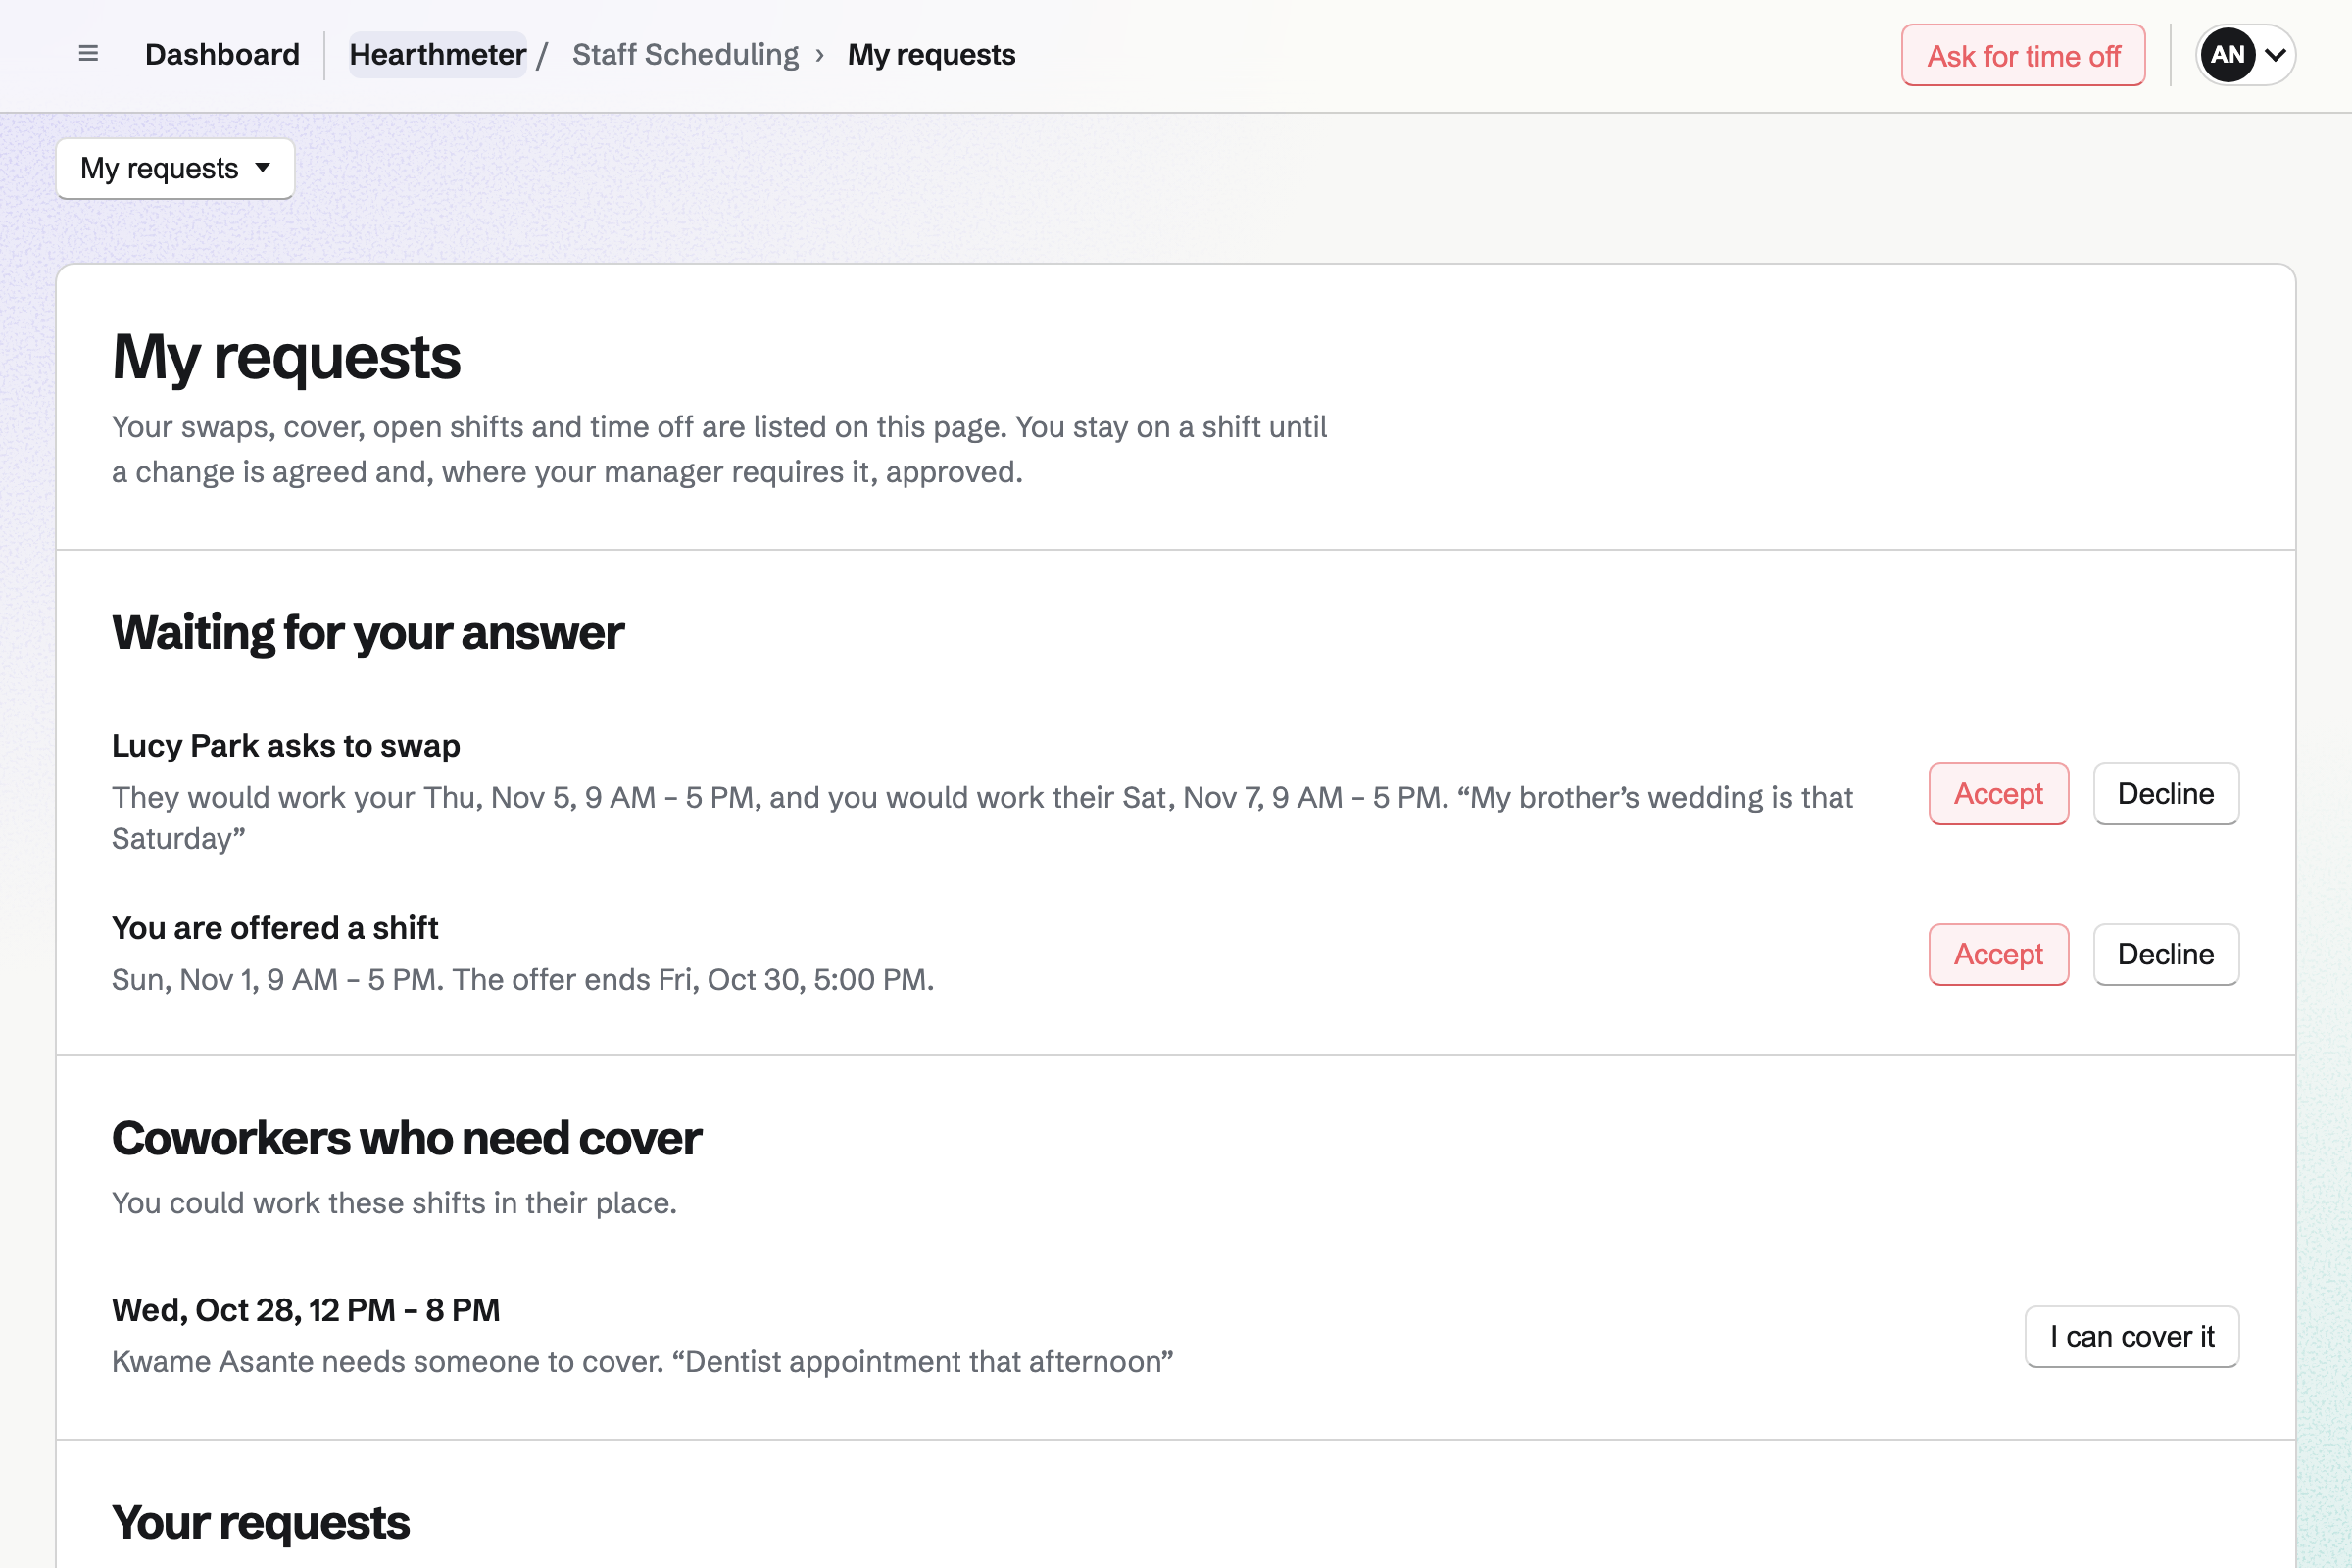Viewport: 2352px width, 1568px height.
Task: Decline Lucy Park's swap request
Action: point(2166,794)
